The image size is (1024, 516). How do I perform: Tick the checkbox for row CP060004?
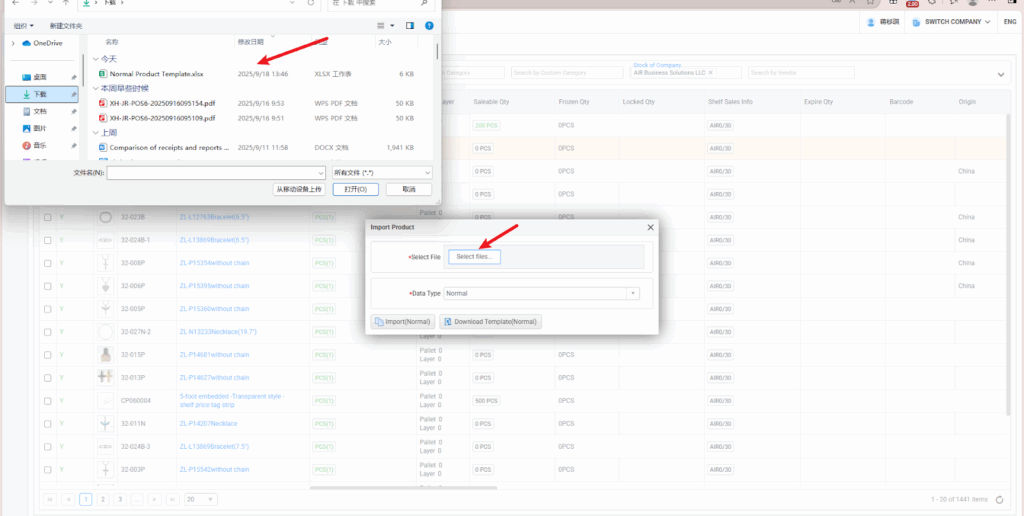[x=46, y=400]
